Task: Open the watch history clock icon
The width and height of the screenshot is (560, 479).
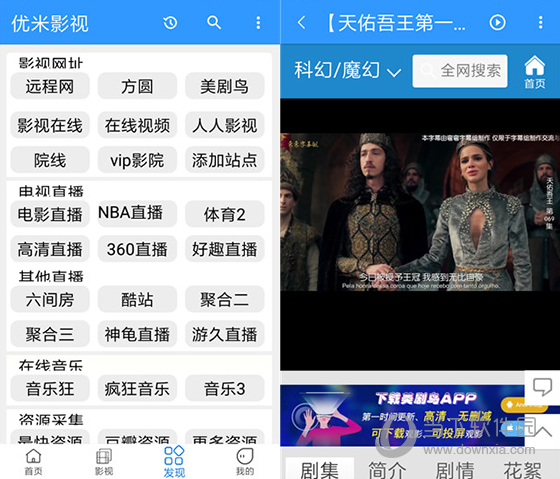Action: pos(170,23)
